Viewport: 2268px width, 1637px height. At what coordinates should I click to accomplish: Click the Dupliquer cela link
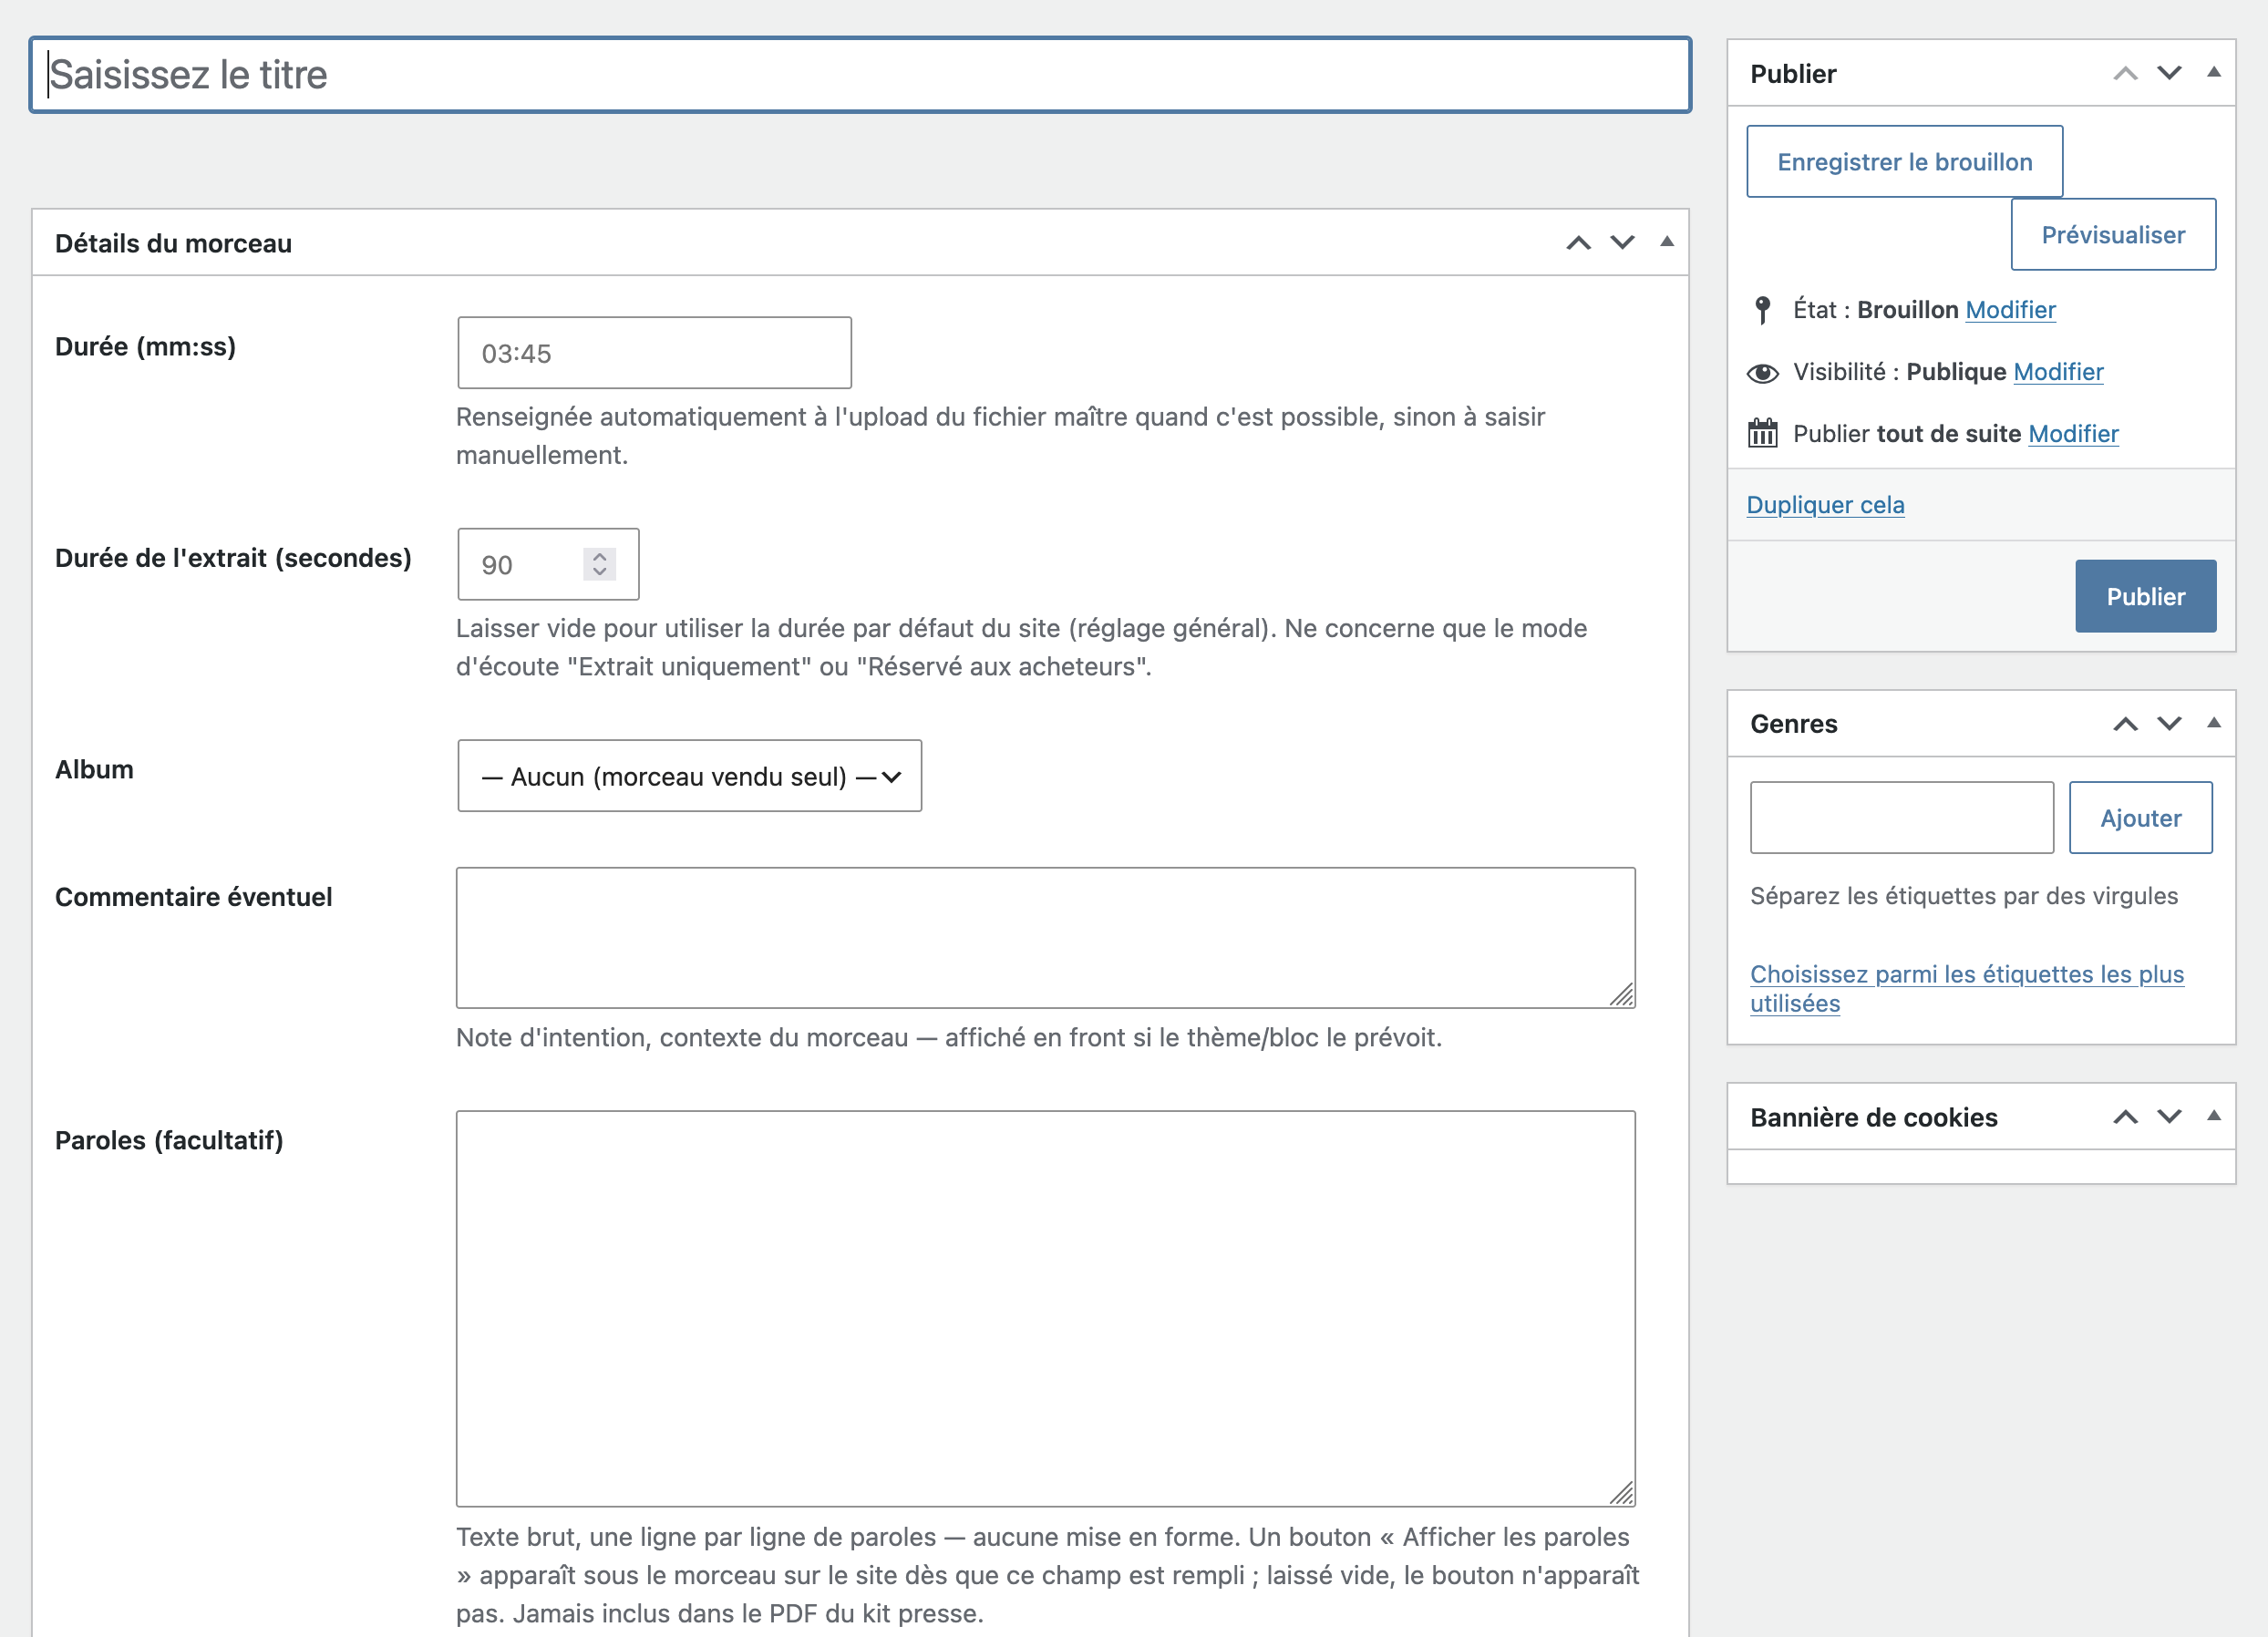pos(1825,505)
